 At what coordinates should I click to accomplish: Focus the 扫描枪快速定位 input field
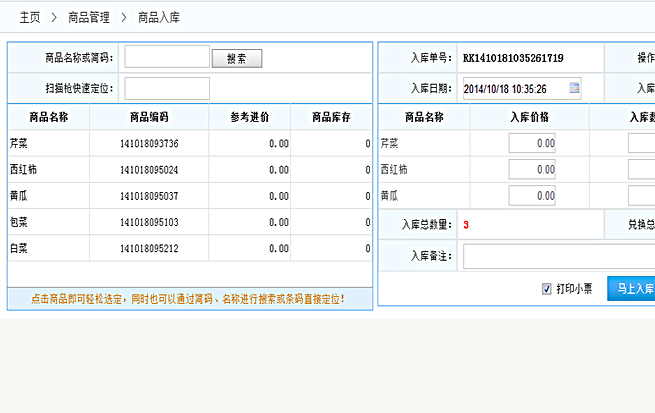tap(167, 89)
